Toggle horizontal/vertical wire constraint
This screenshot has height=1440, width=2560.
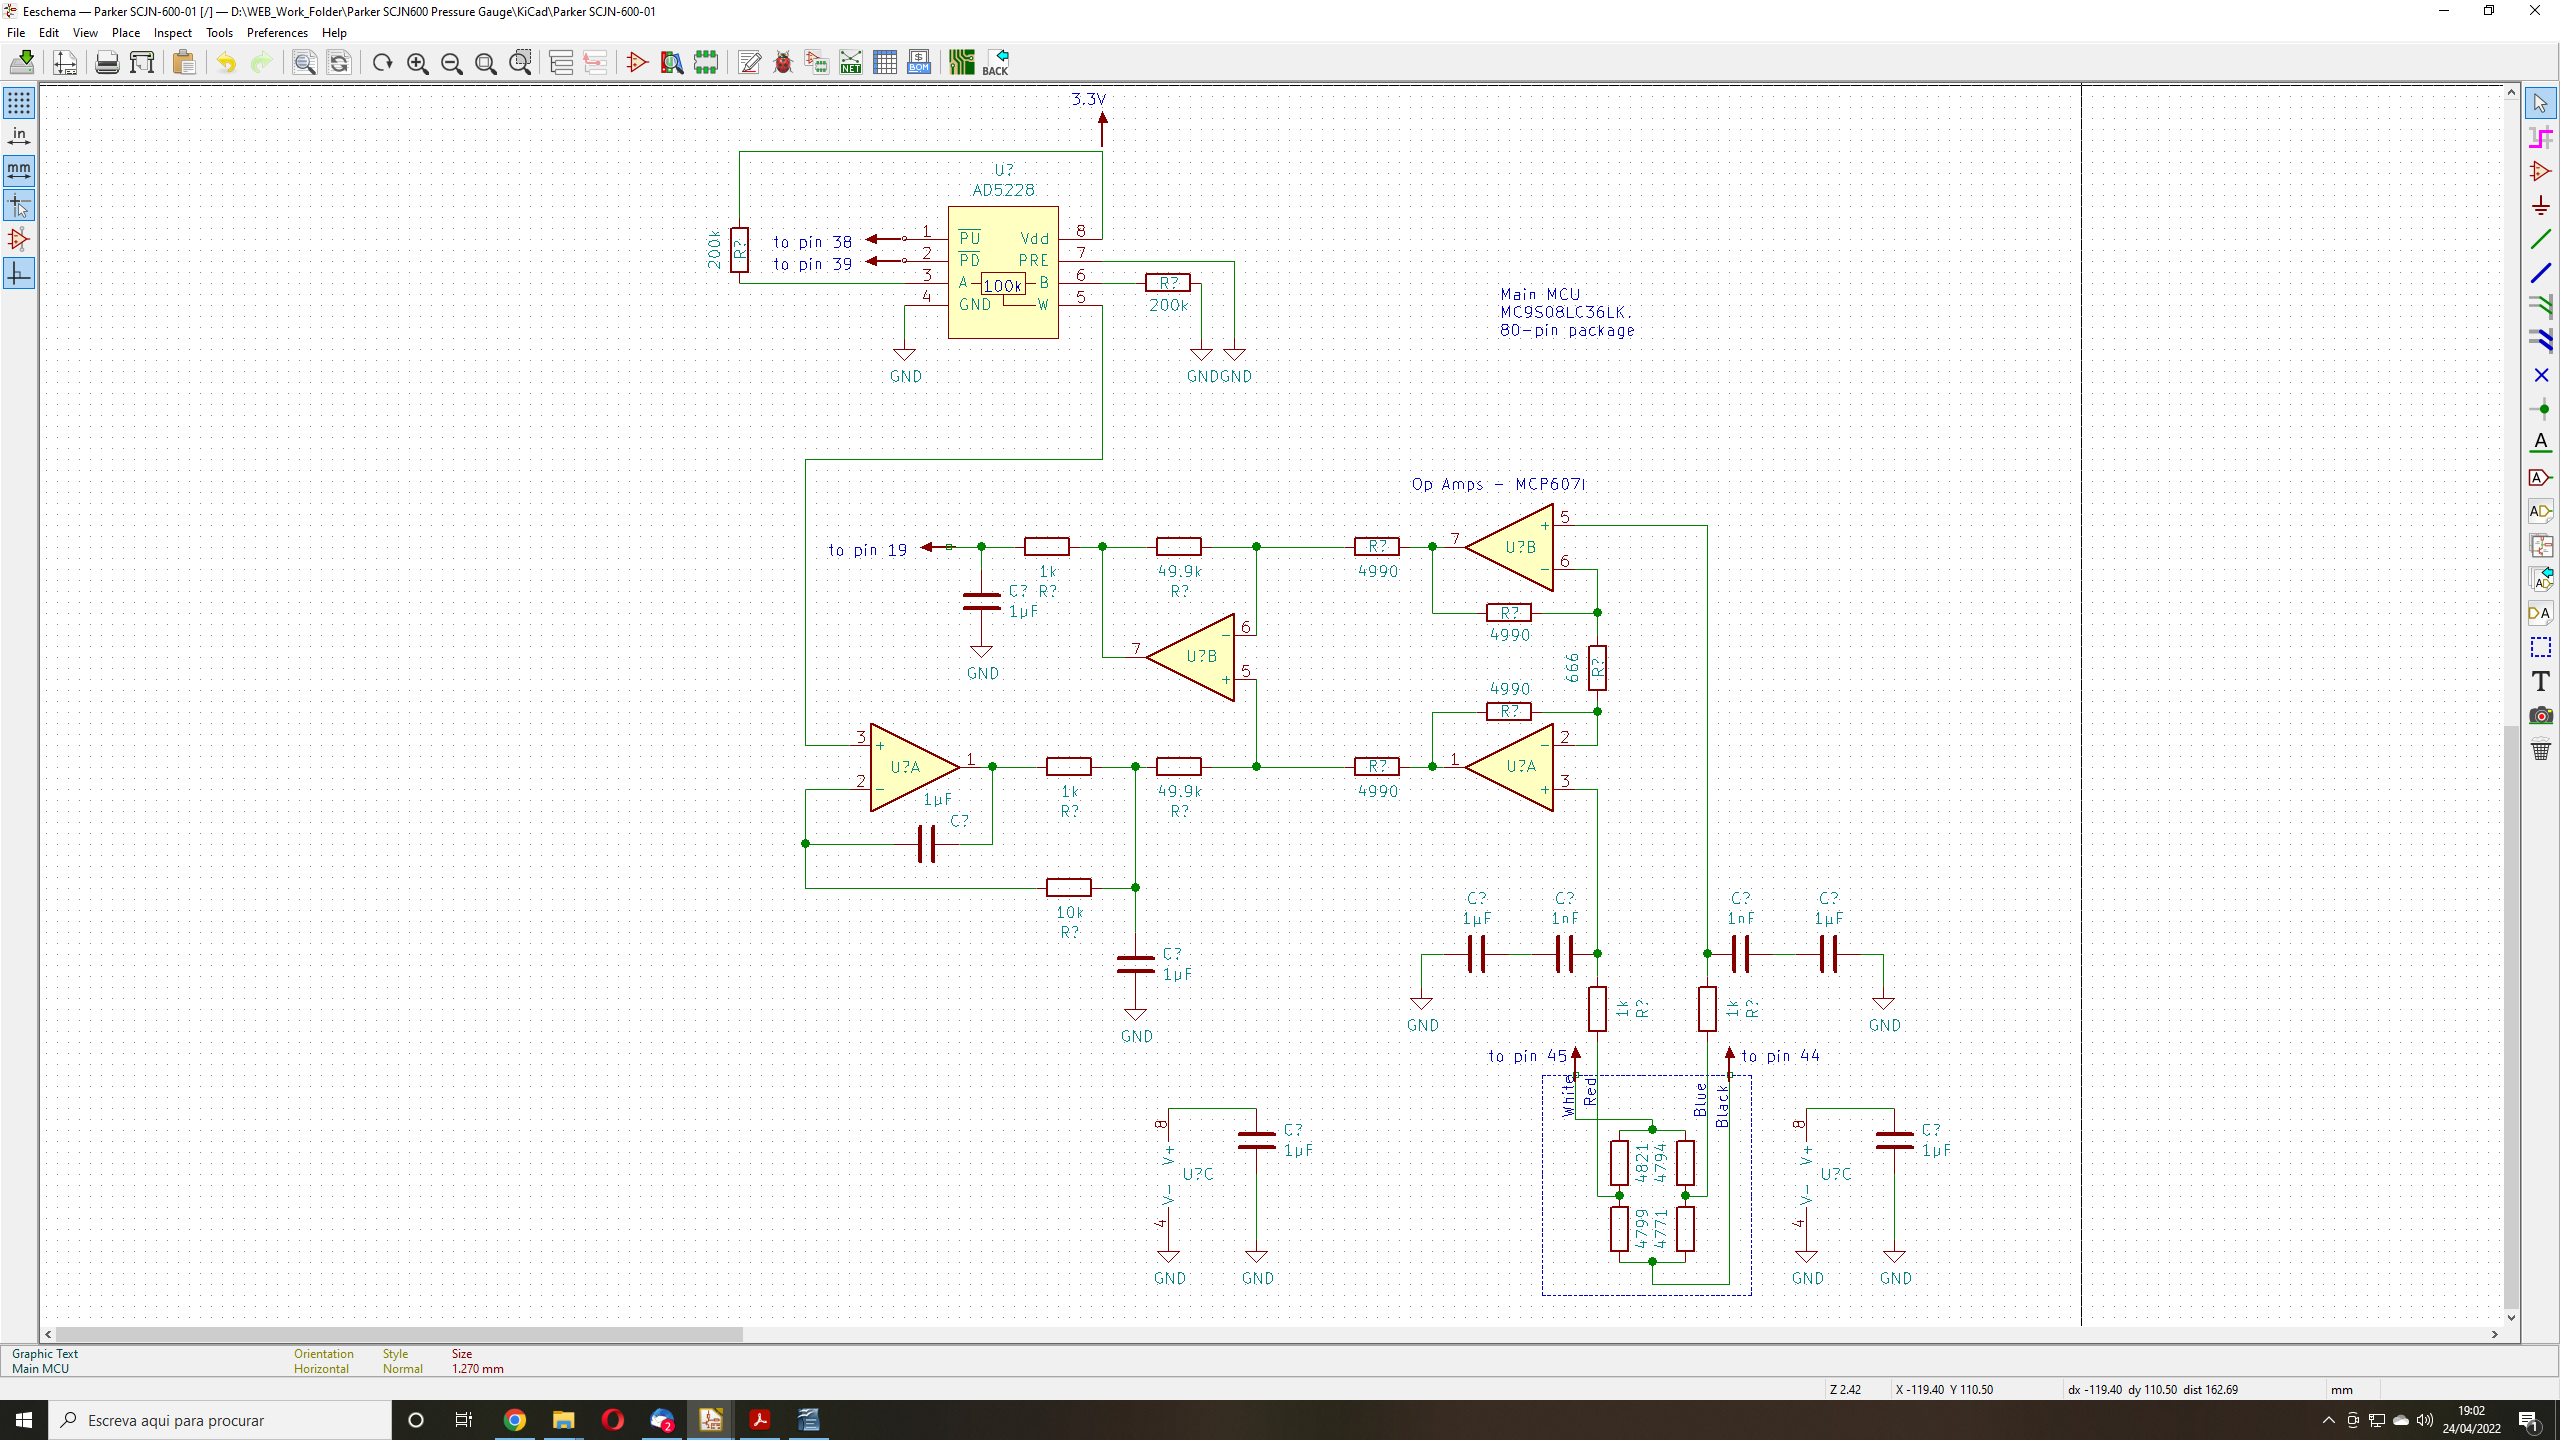tap(19, 273)
